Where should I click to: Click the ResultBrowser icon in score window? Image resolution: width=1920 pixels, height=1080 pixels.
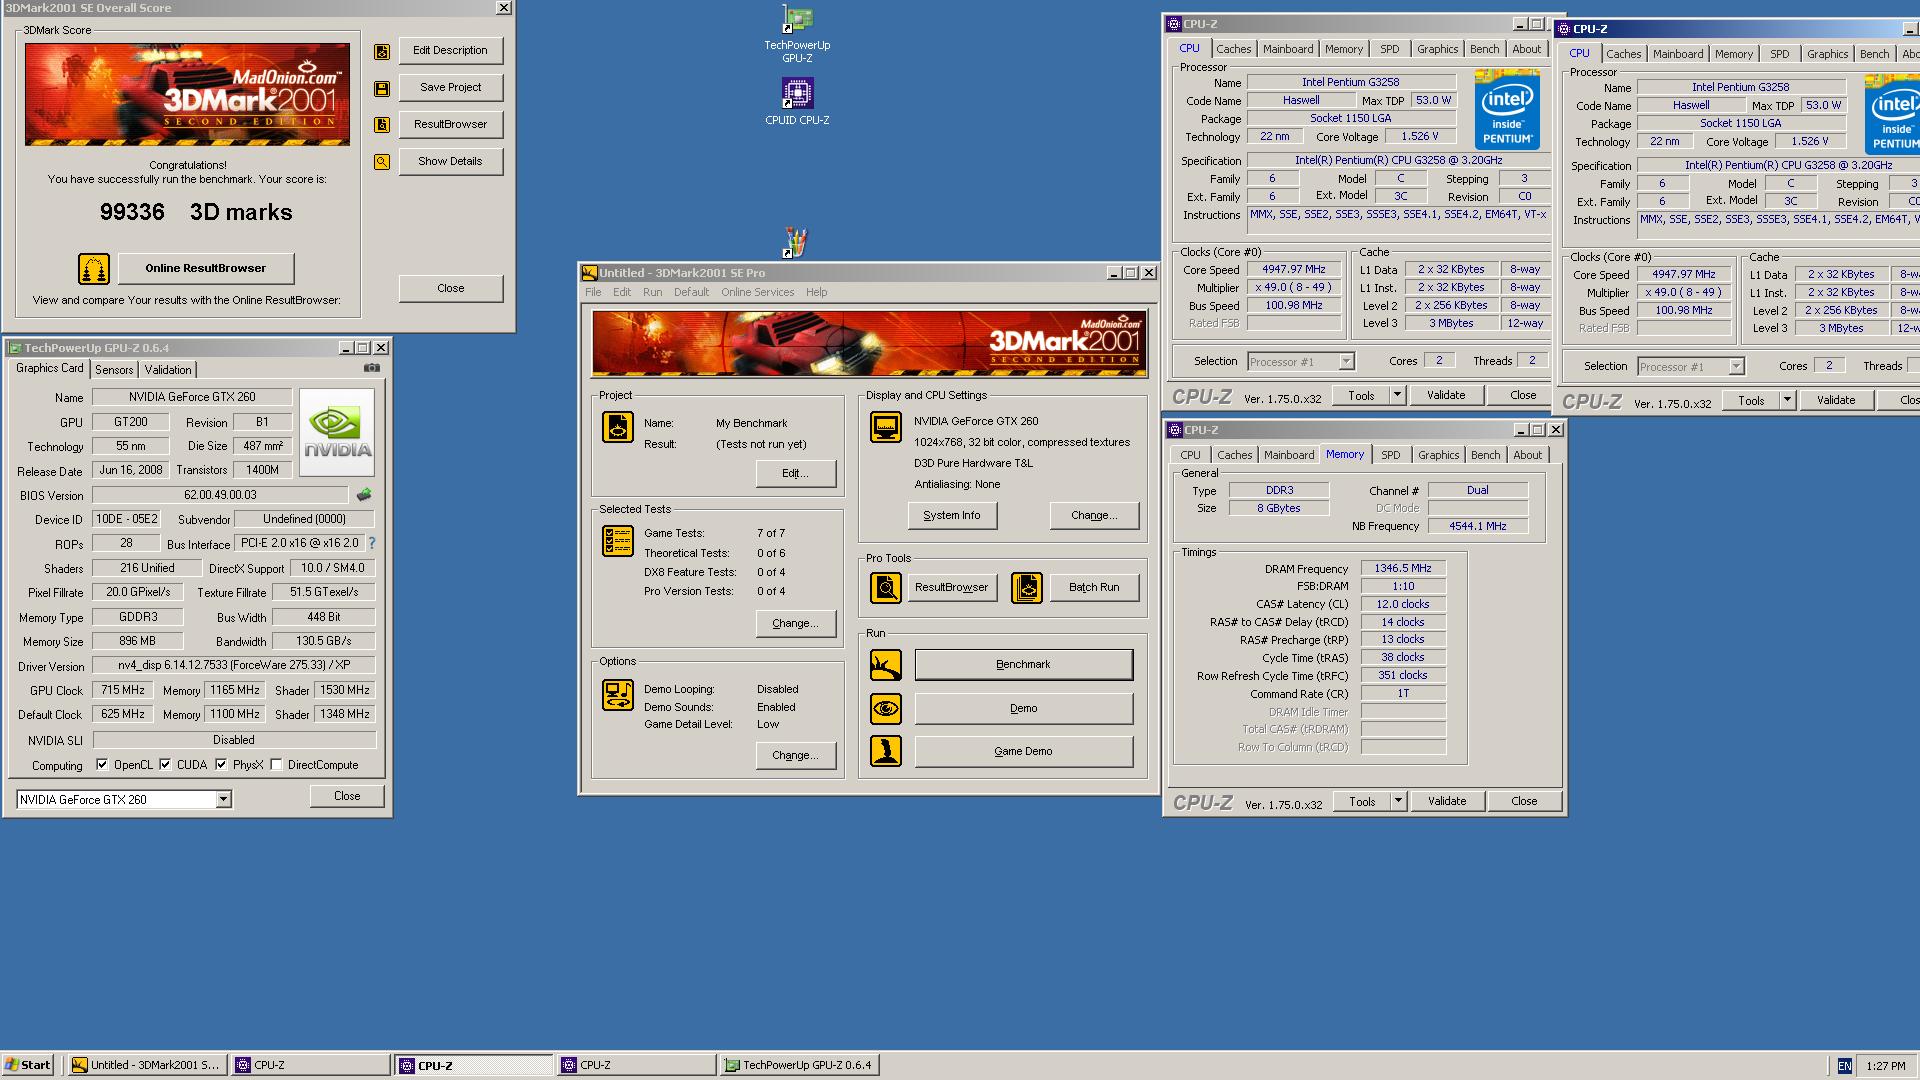click(x=382, y=125)
